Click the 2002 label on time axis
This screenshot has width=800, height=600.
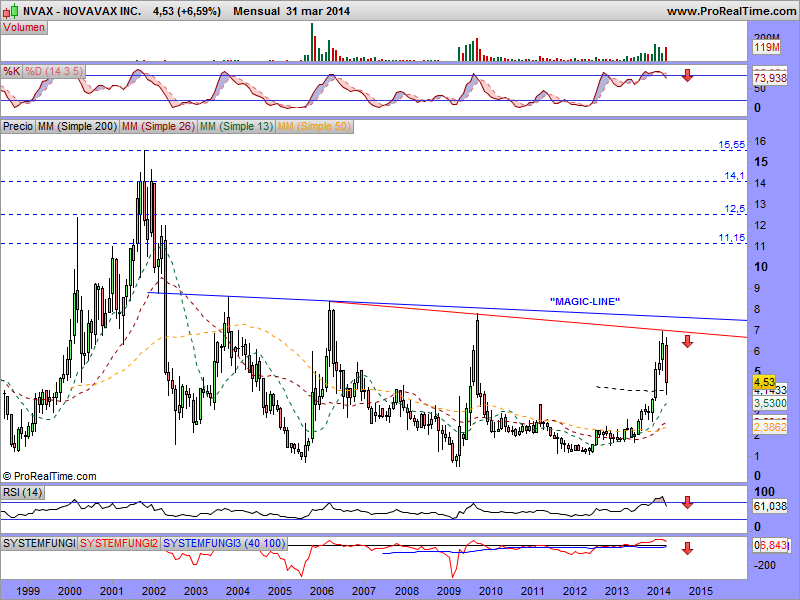click(x=154, y=591)
